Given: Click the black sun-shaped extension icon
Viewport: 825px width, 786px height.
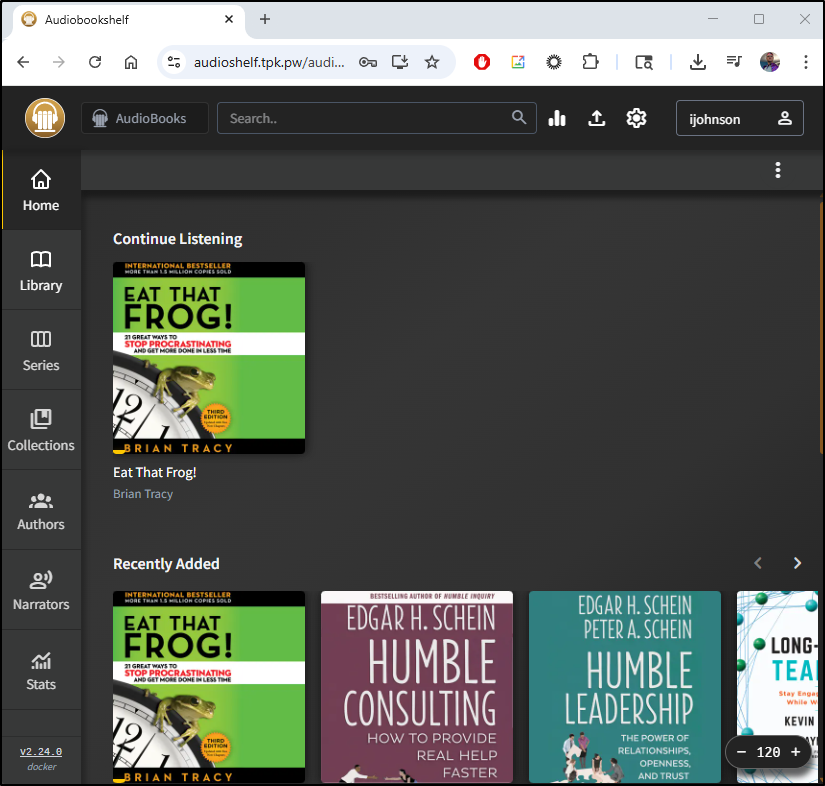Looking at the screenshot, I should click(x=554, y=62).
